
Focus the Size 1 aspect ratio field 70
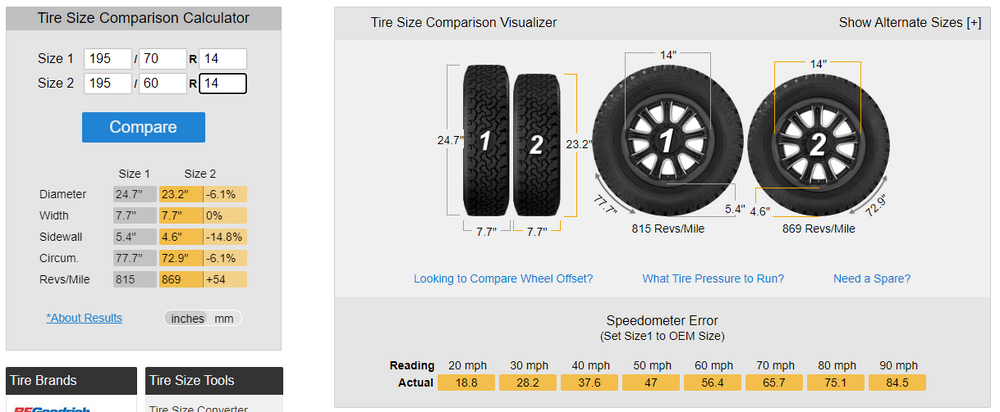[163, 59]
